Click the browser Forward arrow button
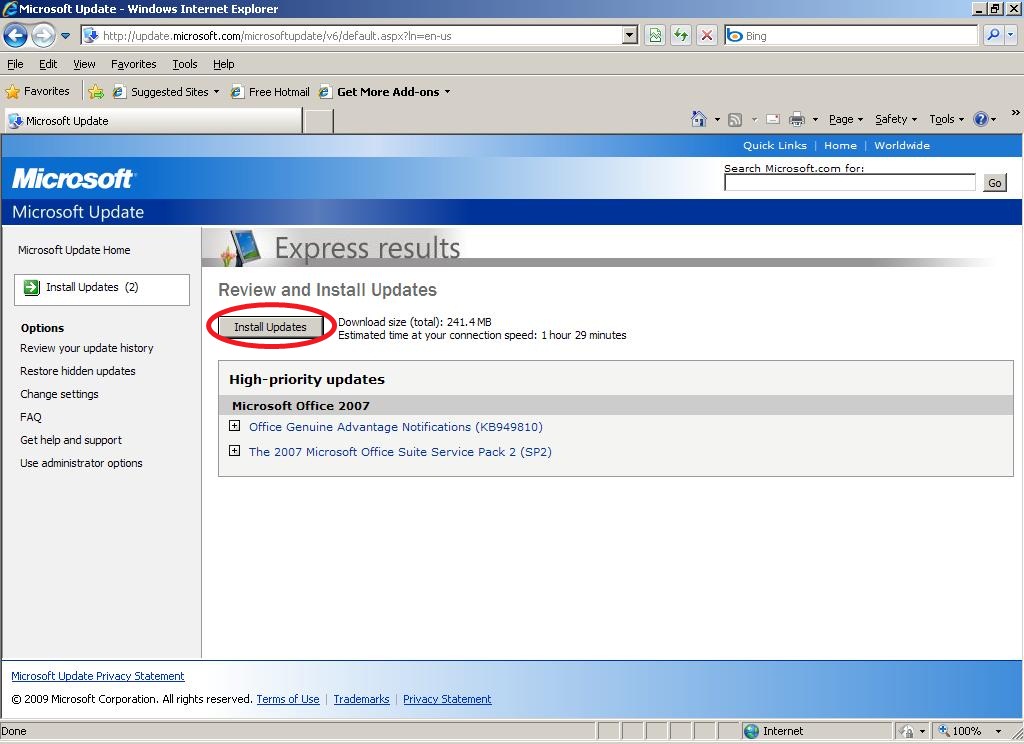This screenshot has width=1024, height=744. pyautogui.click(x=43, y=35)
